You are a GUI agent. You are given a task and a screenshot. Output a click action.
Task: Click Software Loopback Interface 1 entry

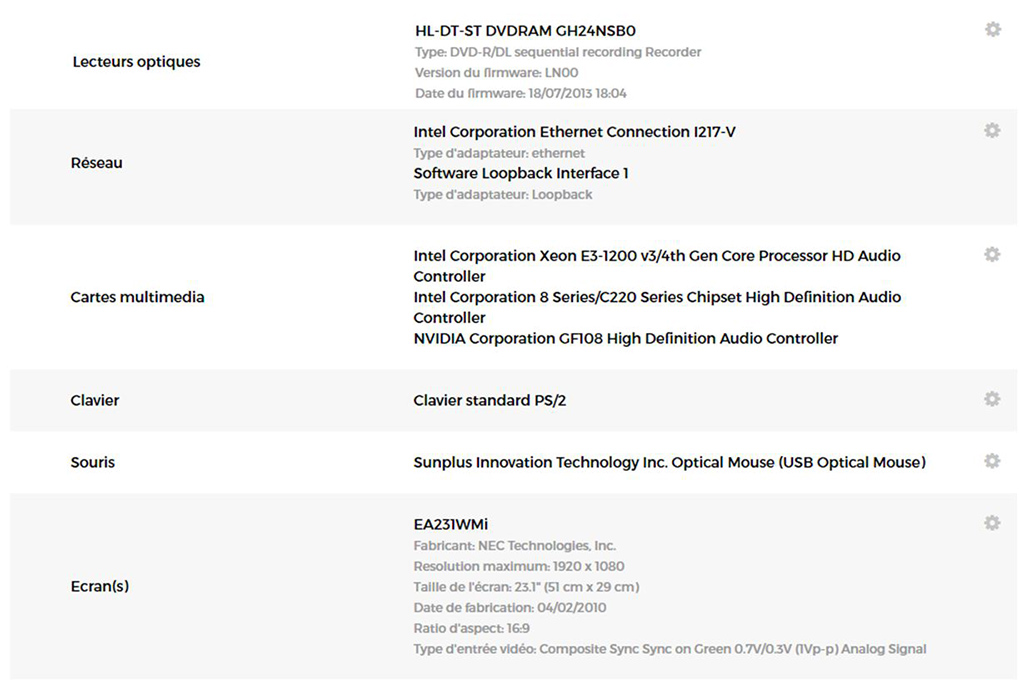click(x=521, y=174)
